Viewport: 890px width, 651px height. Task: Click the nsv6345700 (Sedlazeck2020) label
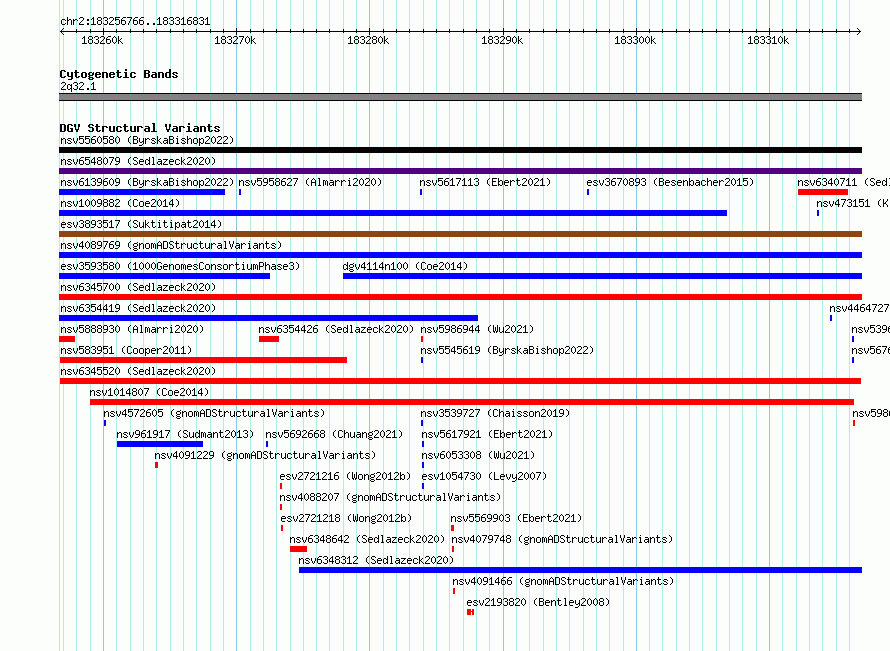(138, 287)
